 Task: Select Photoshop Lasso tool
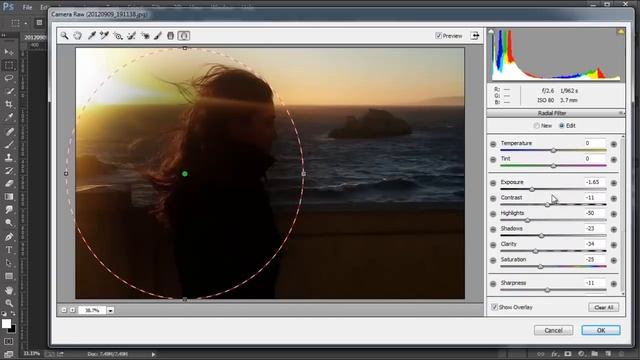point(9,78)
